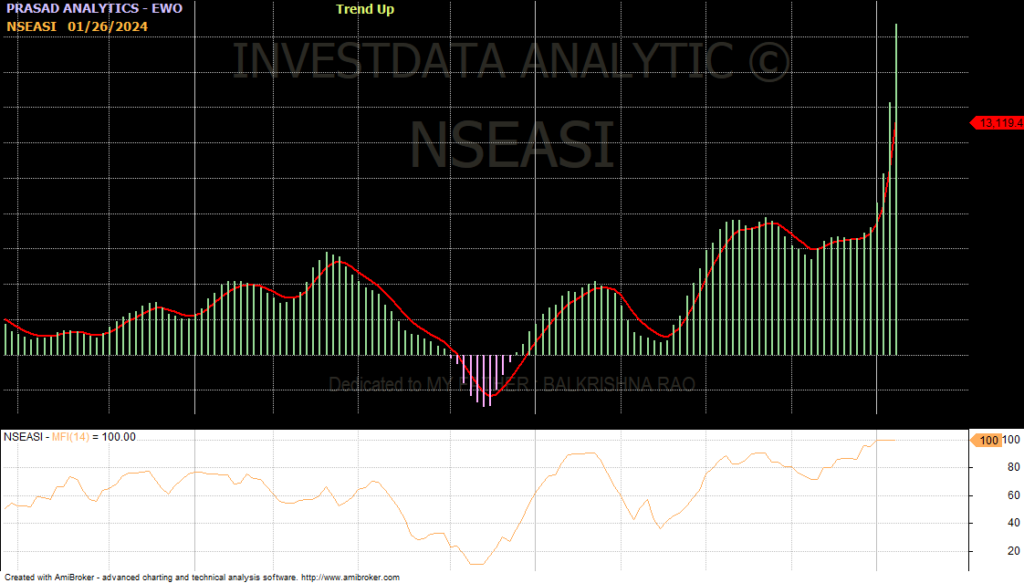
Task: Click the Created with AmiBroker footer text
Action: (150, 577)
